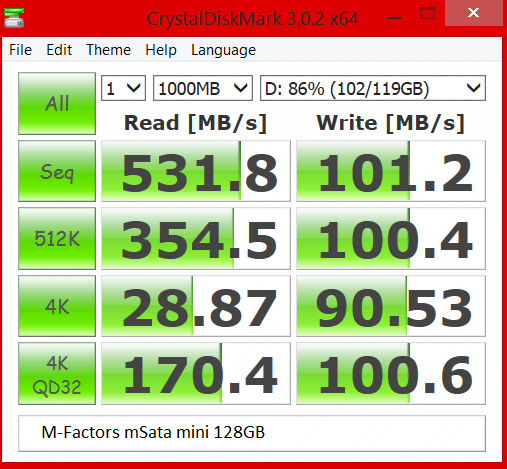Start the 512K benchmark test
This screenshot has width=507, height=469.
pos(57,238)
